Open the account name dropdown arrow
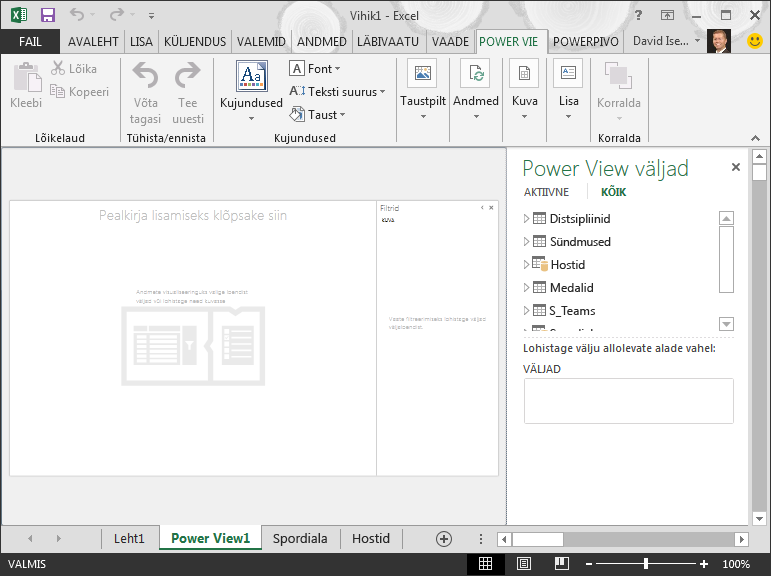 click(697, 41)
